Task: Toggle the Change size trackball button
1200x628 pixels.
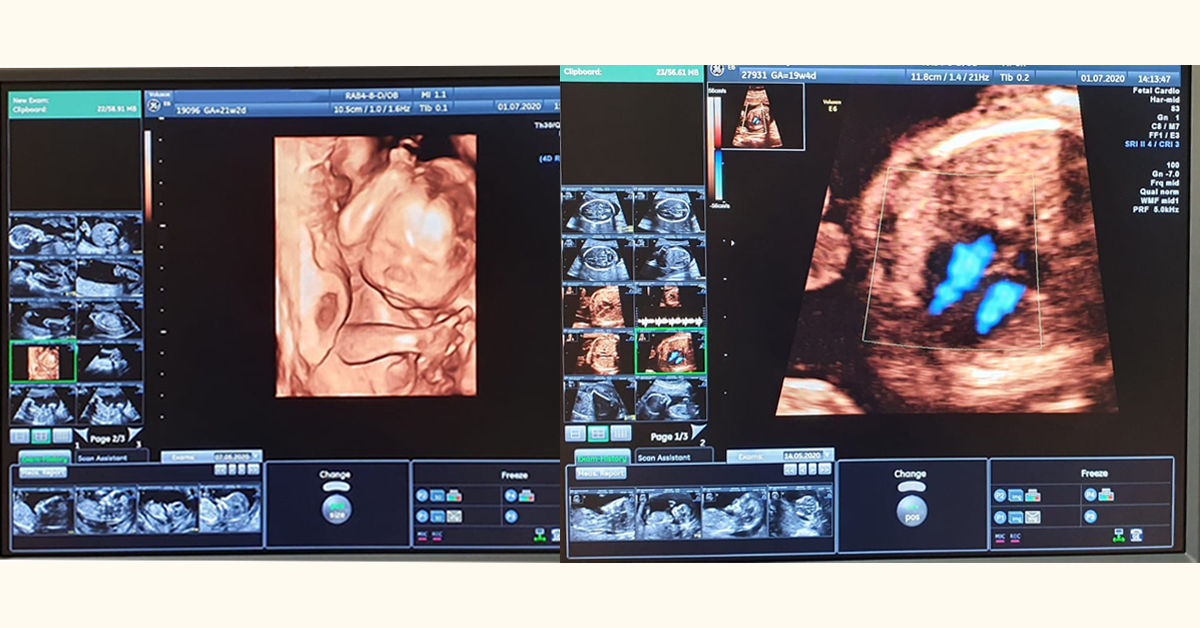Action: (335, 508)
